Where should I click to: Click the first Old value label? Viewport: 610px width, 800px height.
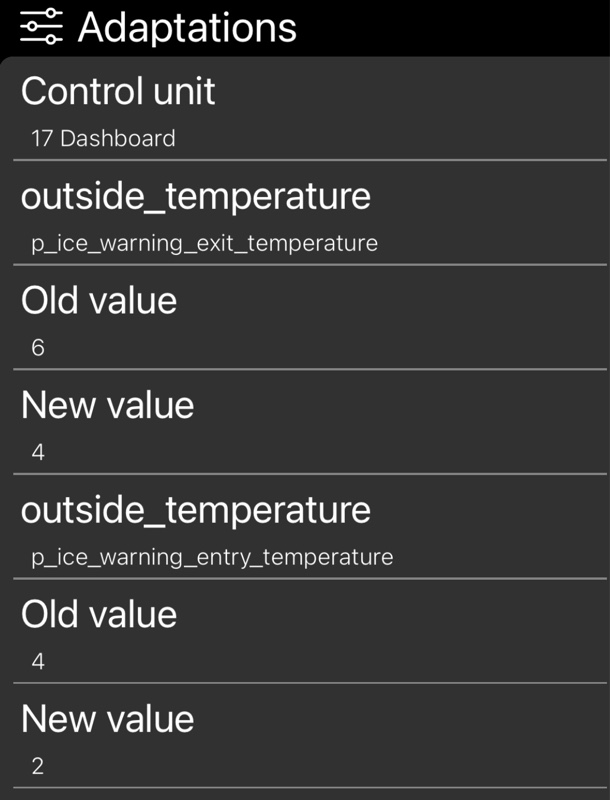[99, 301]
